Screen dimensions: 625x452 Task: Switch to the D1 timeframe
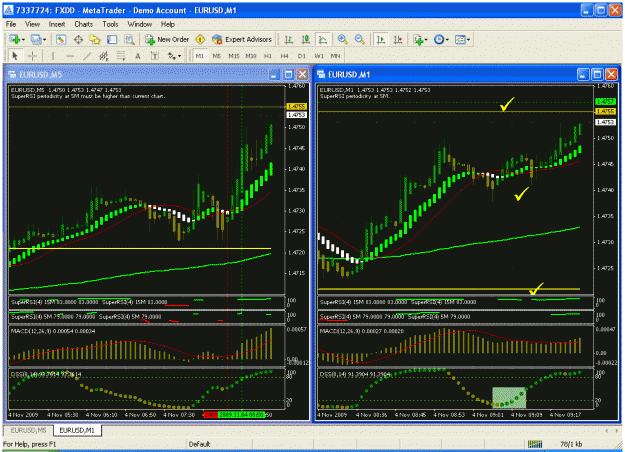(302, 56)
